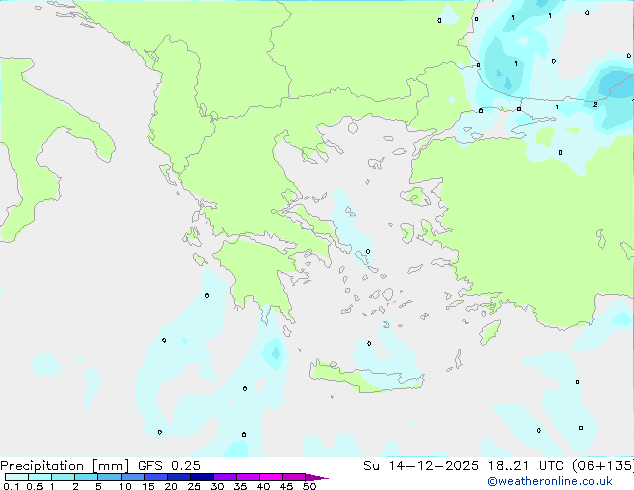
Task: Click the "0.5" legend scale label
Action: coord(35,486)
